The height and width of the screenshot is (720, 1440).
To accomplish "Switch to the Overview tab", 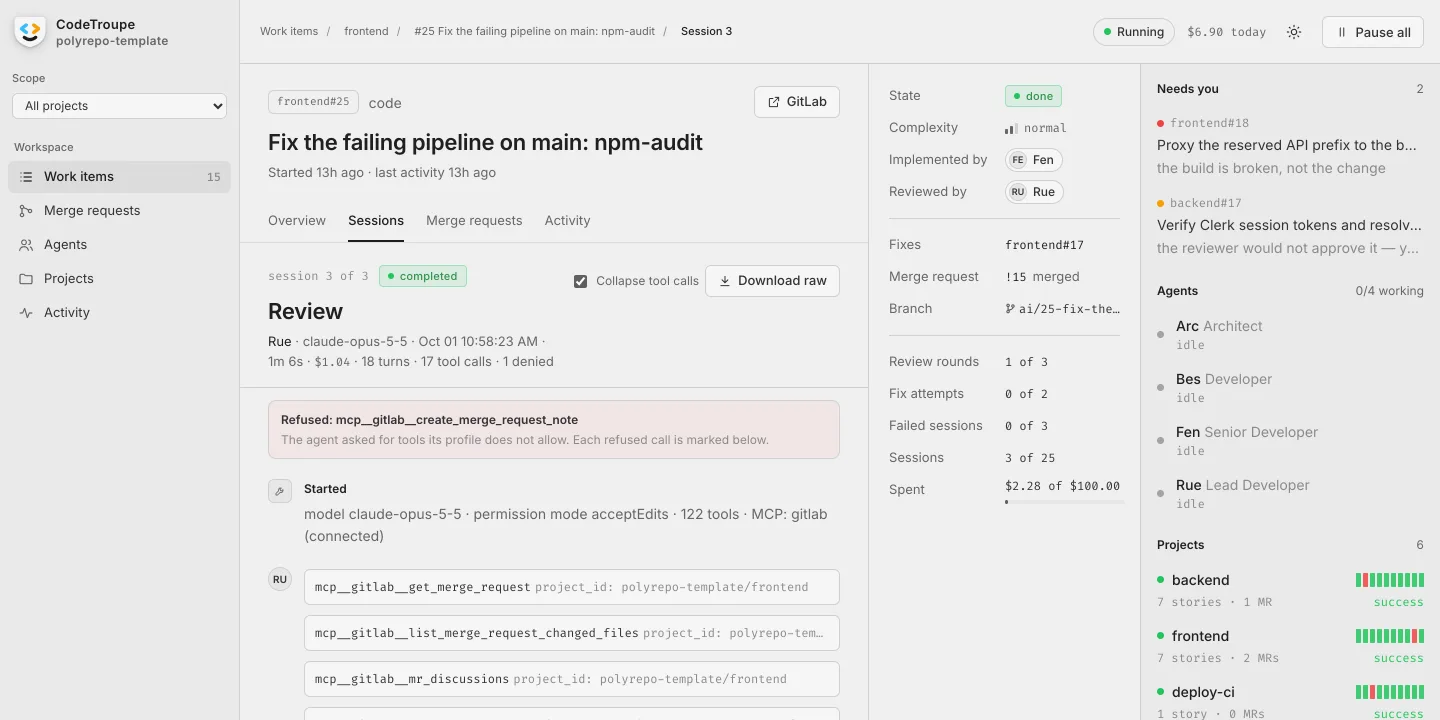I will (297, 221).
